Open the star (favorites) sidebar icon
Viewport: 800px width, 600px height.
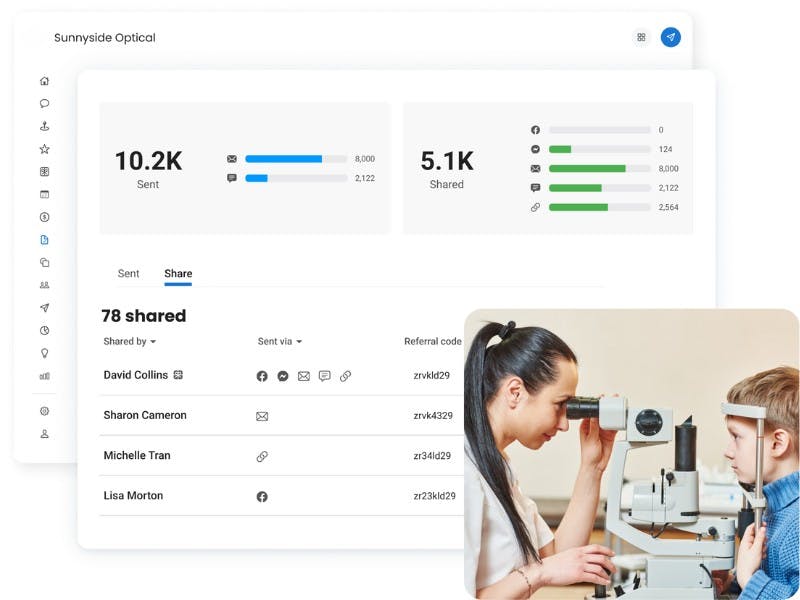click(44, 149)
